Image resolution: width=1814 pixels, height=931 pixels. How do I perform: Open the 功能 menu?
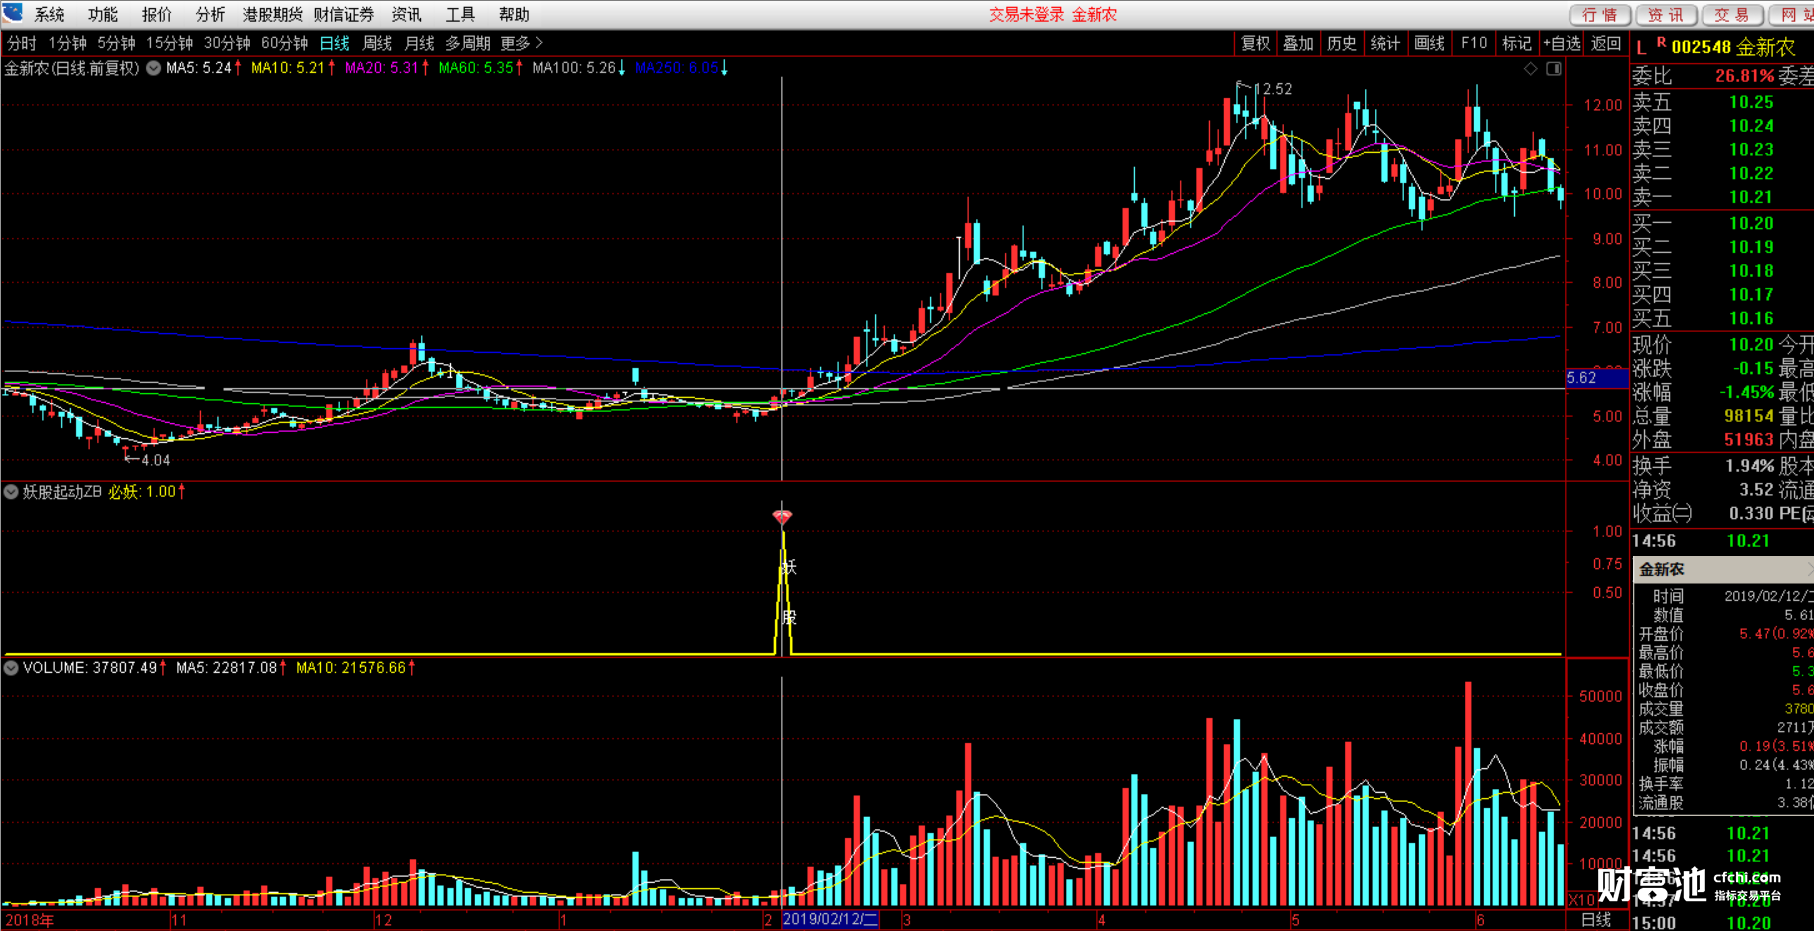pos(102,14)
